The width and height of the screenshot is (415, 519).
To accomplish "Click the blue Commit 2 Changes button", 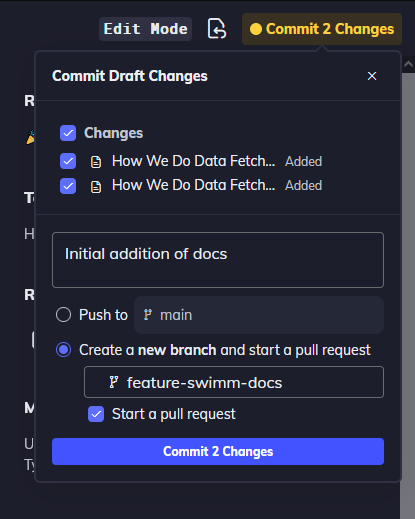I will [x=218, y=451].
